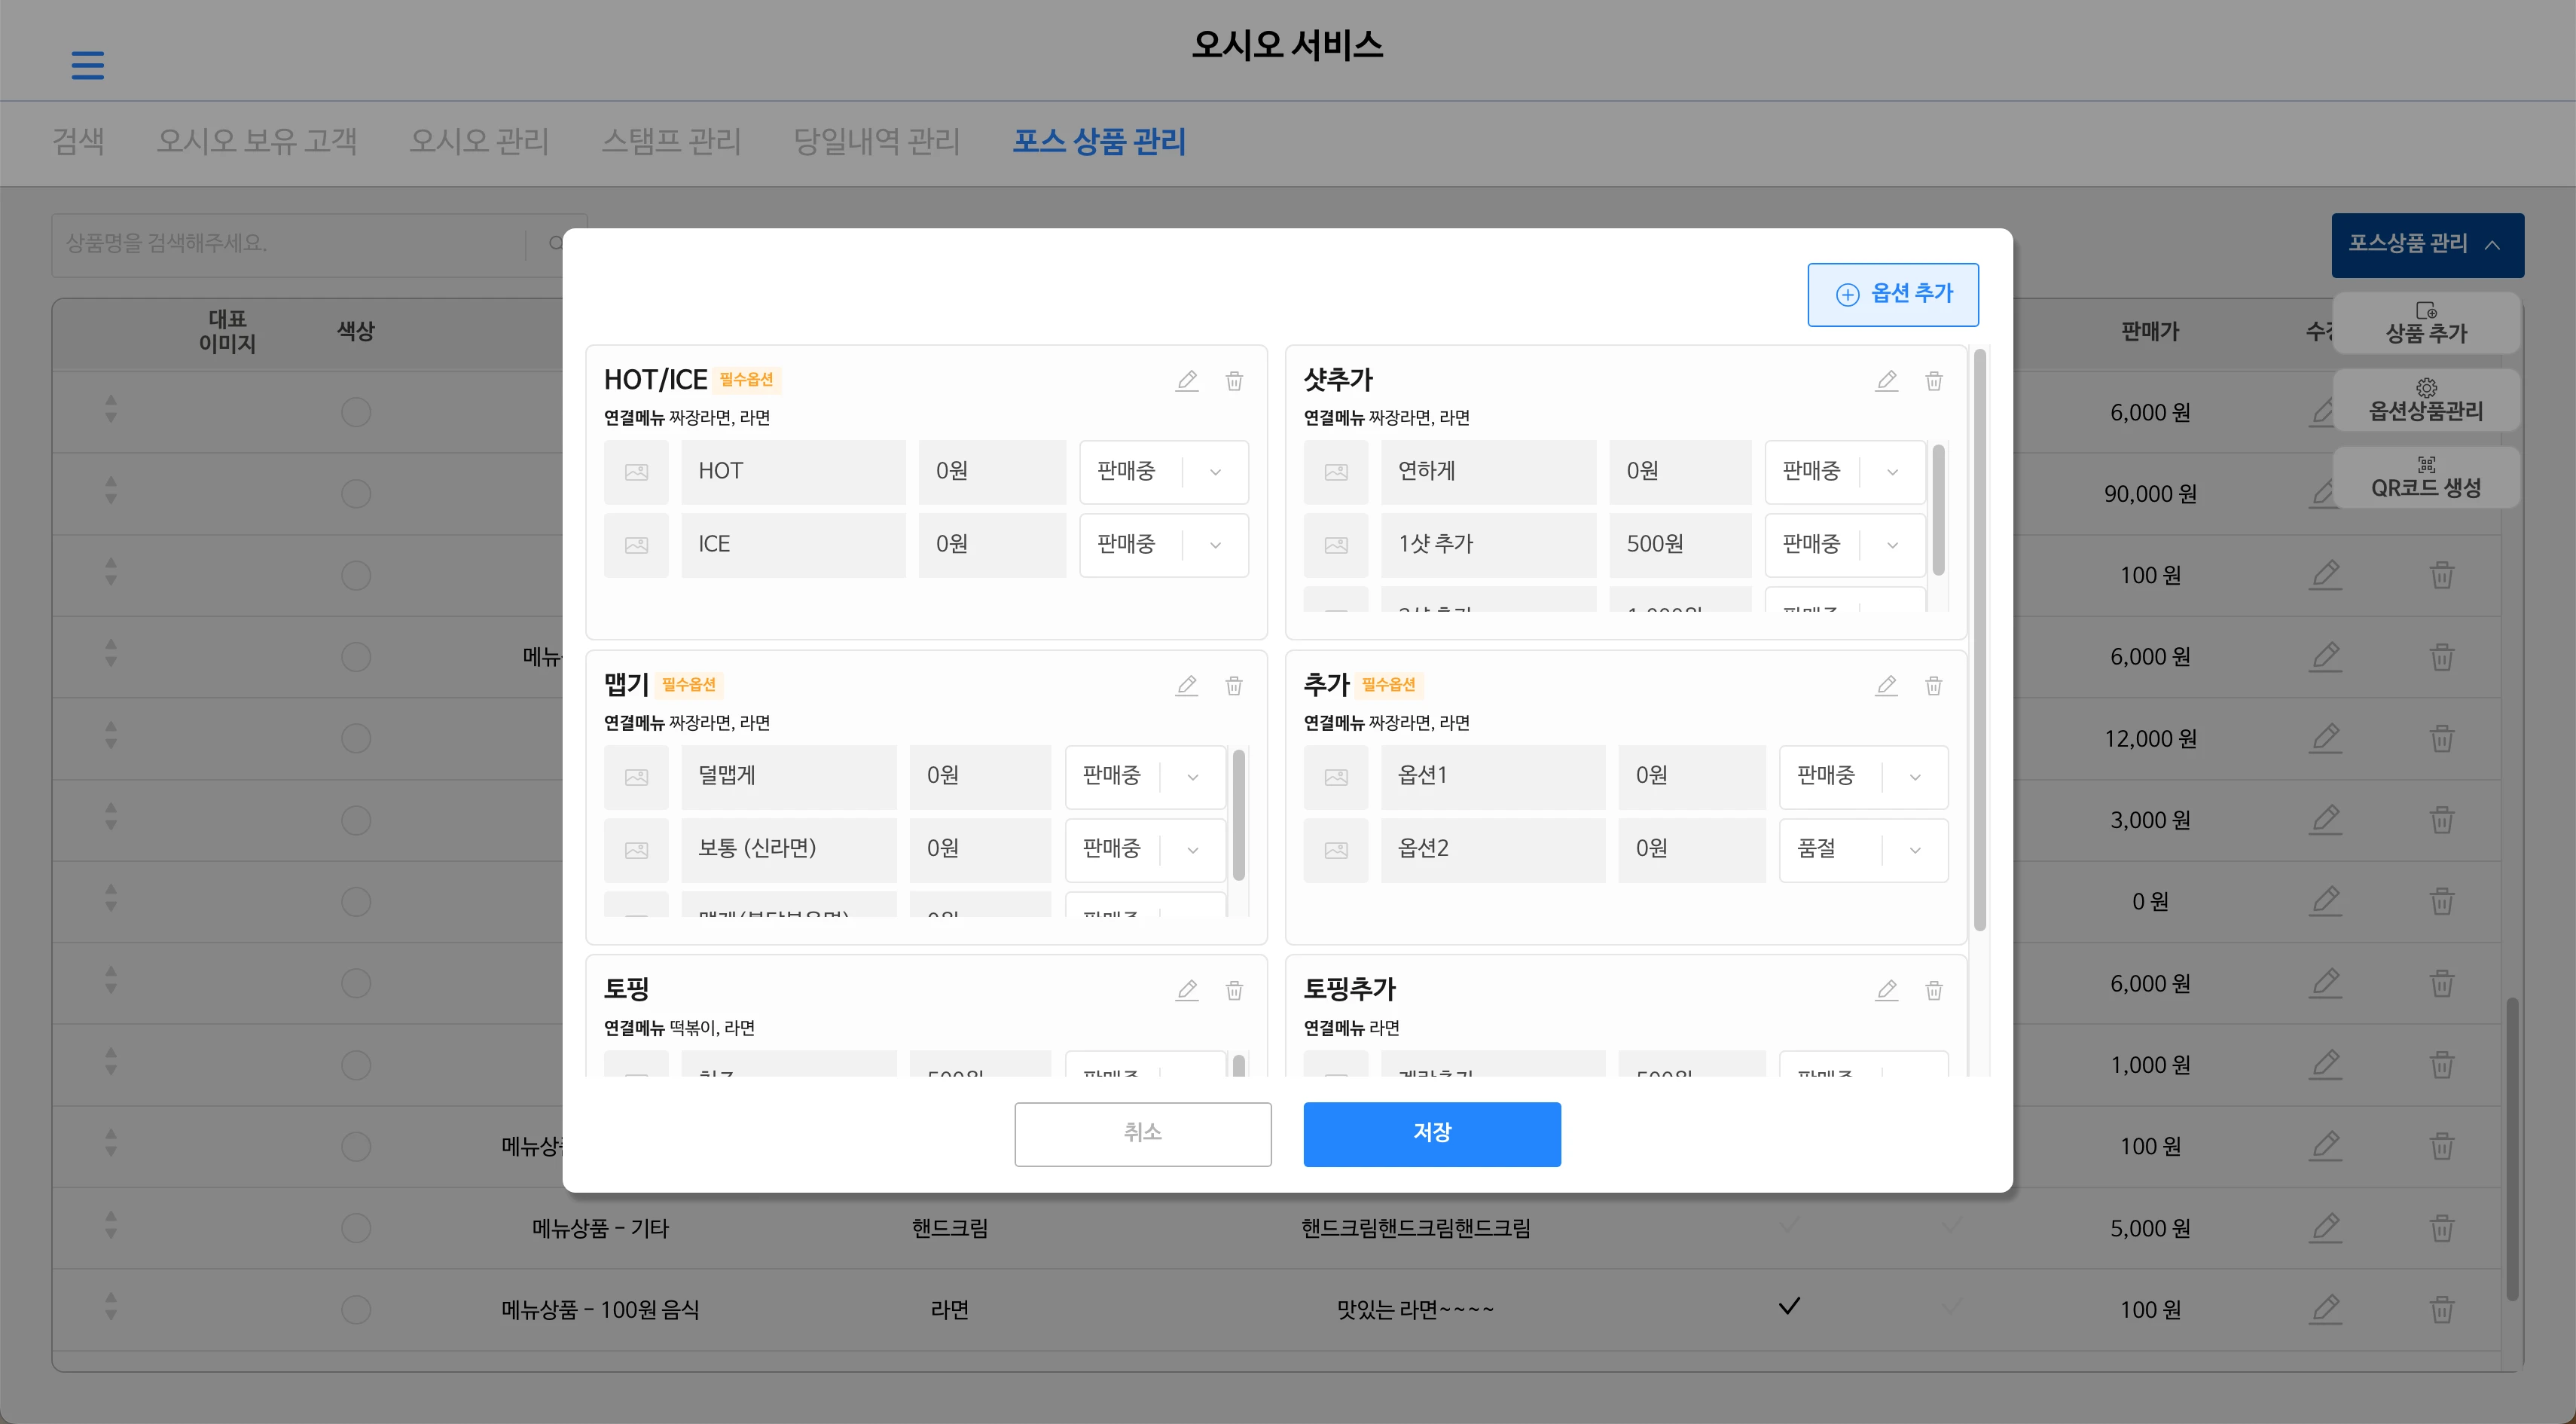This screenshot has height=1424, width=2576.
Task: Delete the 토핑 option group
Action: (x=1234, y=991)
